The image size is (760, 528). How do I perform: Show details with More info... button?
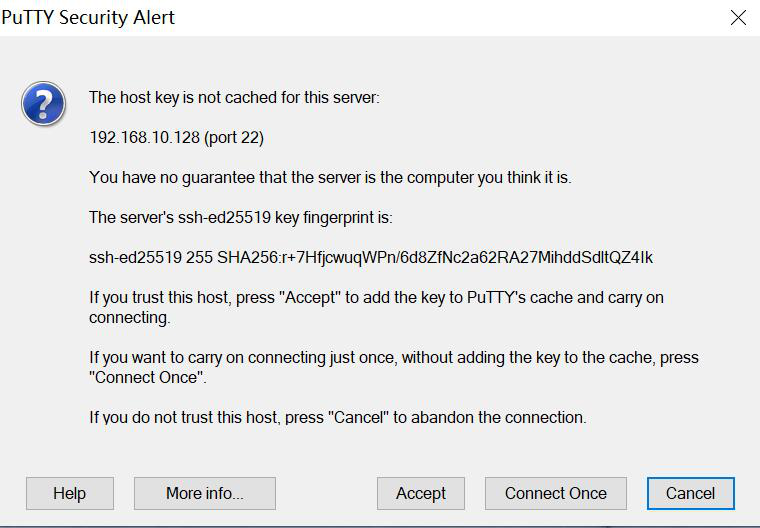205,493
